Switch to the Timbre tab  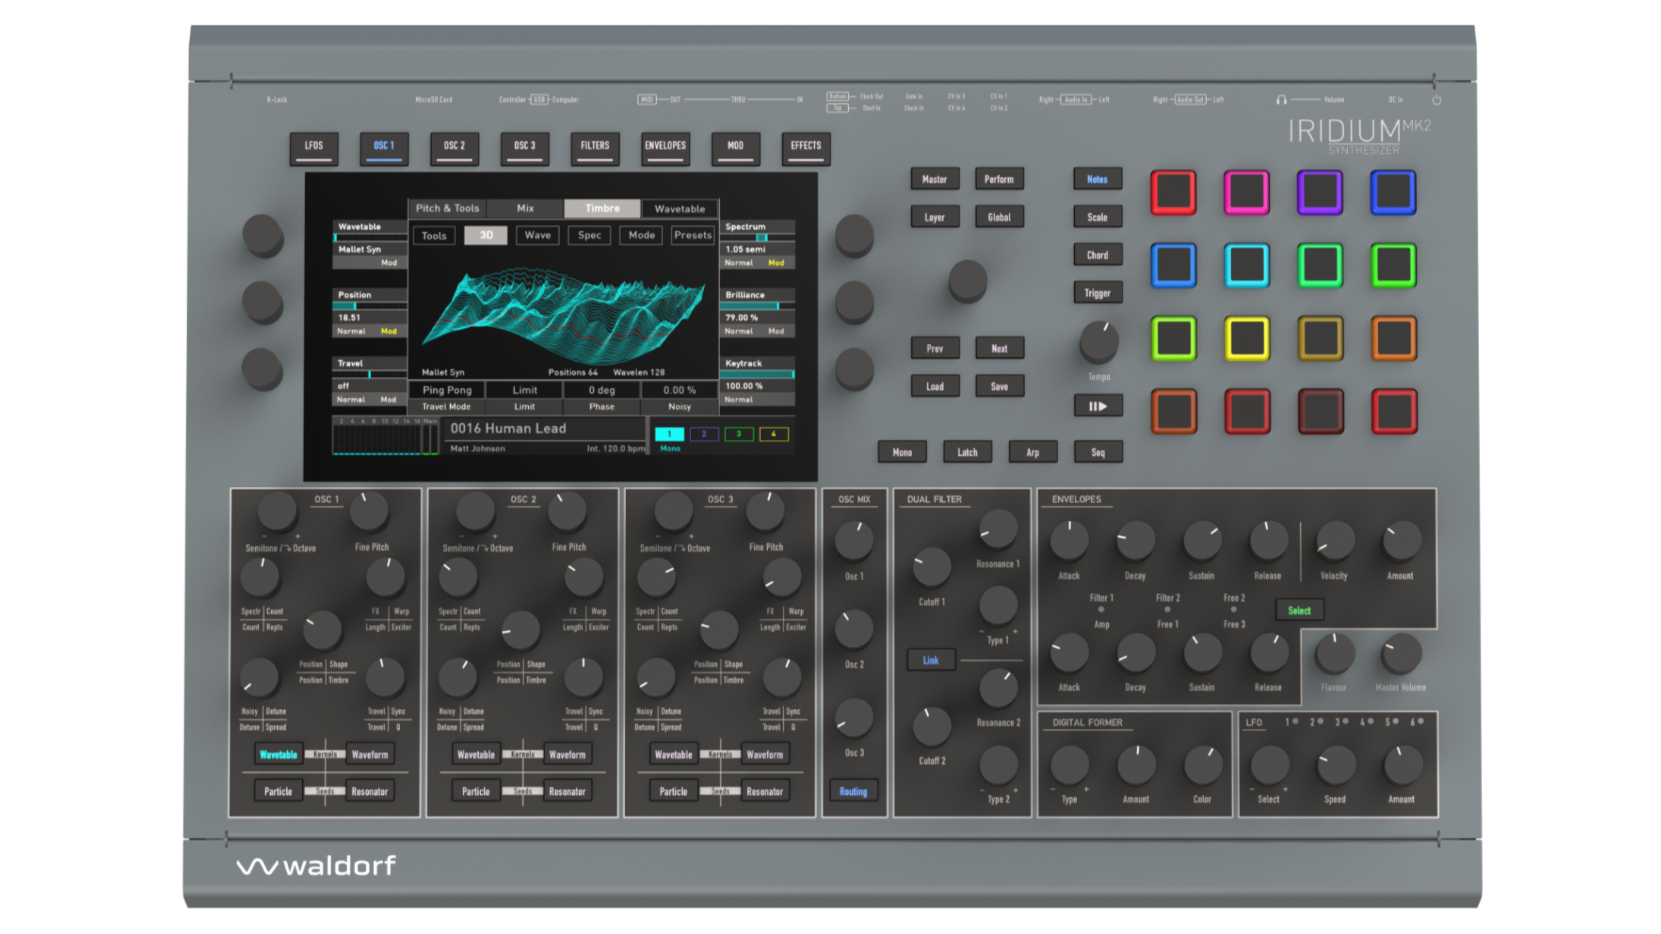(602, 208)
